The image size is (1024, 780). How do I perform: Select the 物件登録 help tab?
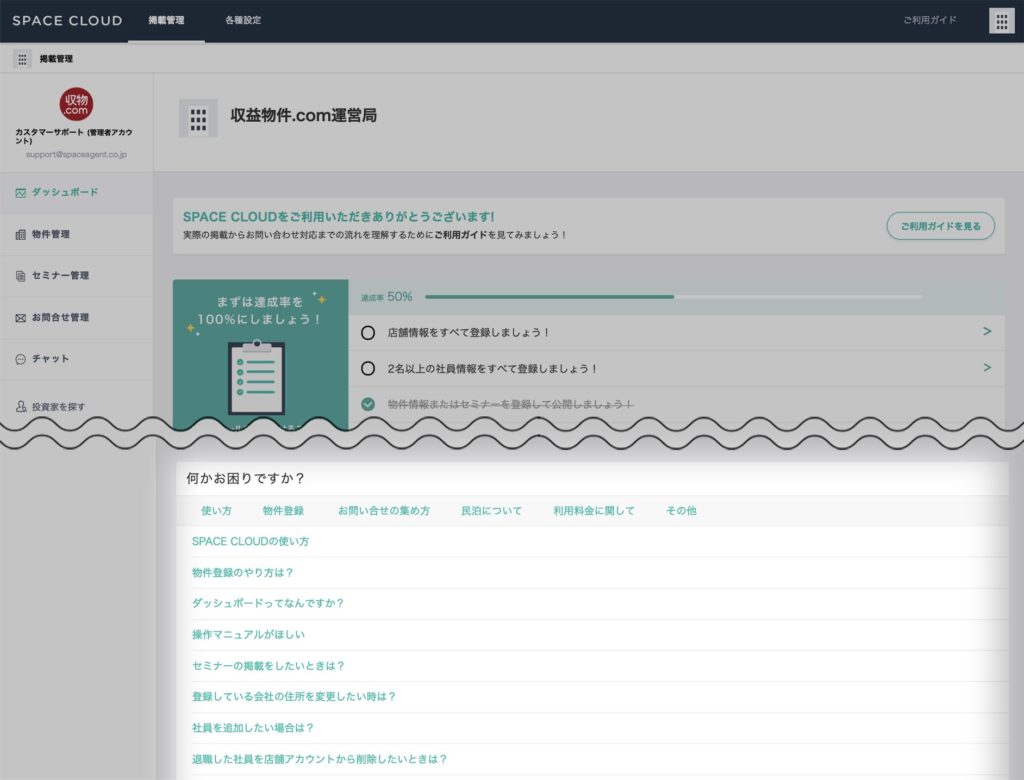(283, 511)
